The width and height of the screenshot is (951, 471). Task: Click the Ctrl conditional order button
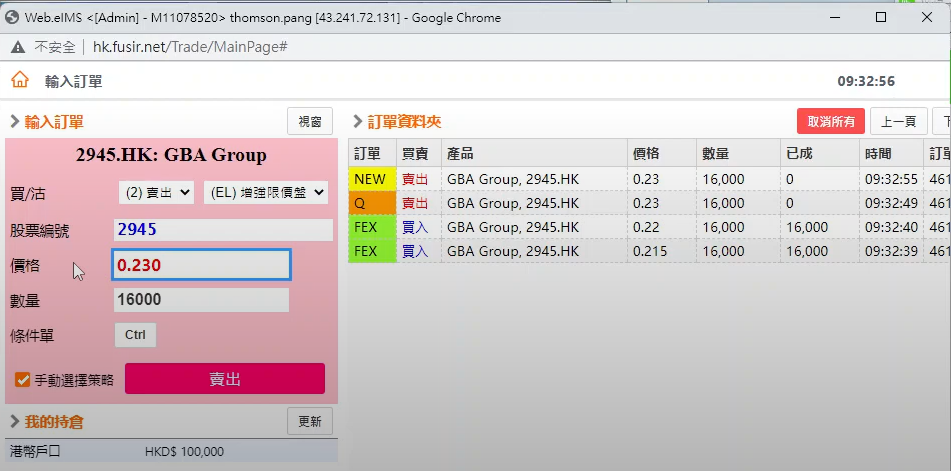pos(135,335)
